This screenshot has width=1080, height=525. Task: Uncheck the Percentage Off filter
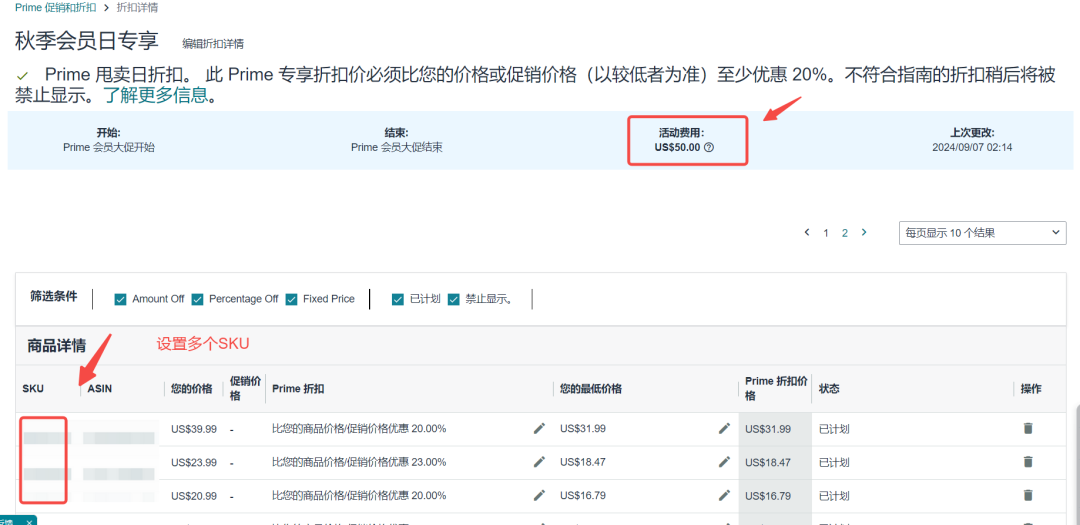(x=198, y=299)
